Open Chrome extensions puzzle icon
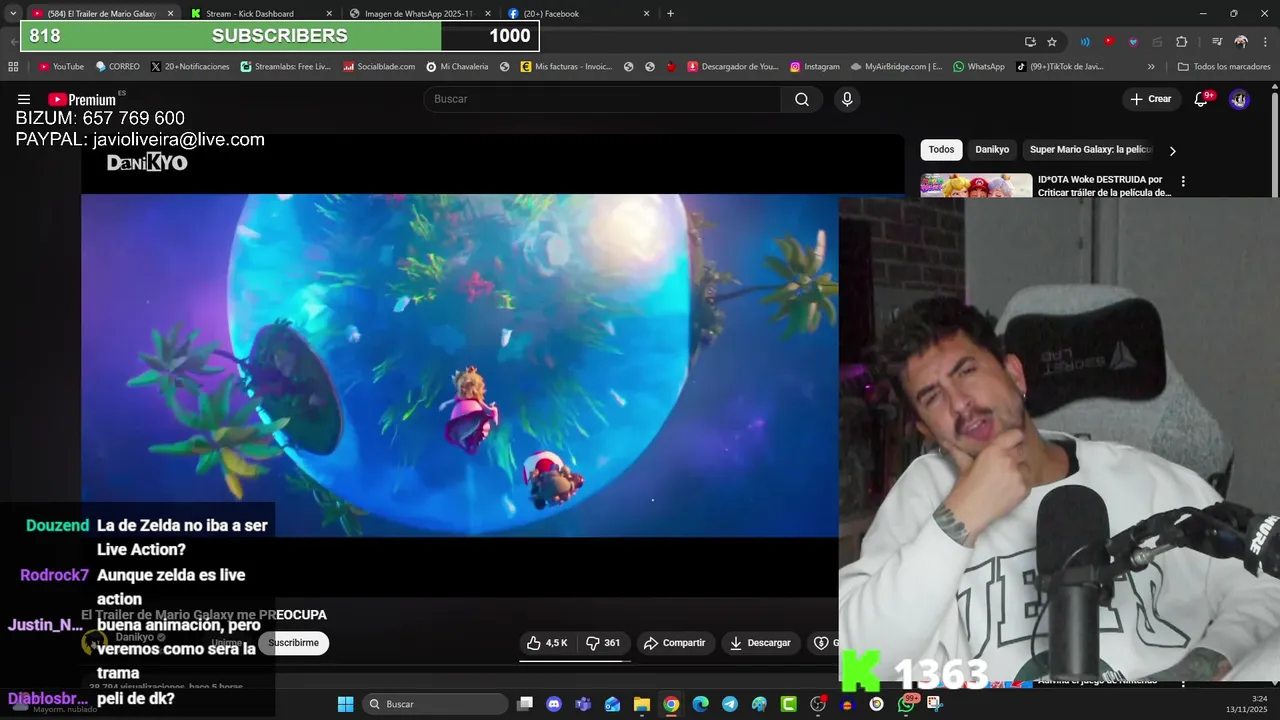This screenshot has height=720, width=1280. 1181,42
